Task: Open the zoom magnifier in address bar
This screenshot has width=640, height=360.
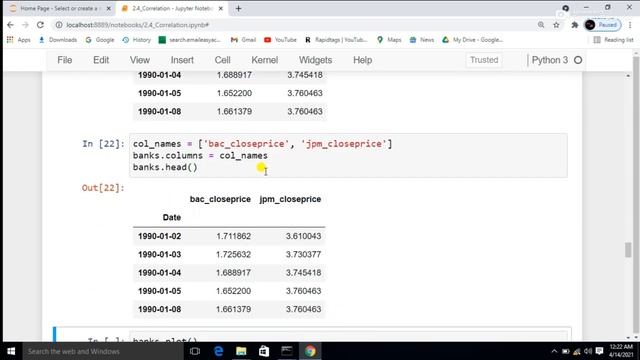Action: [541, 25]
